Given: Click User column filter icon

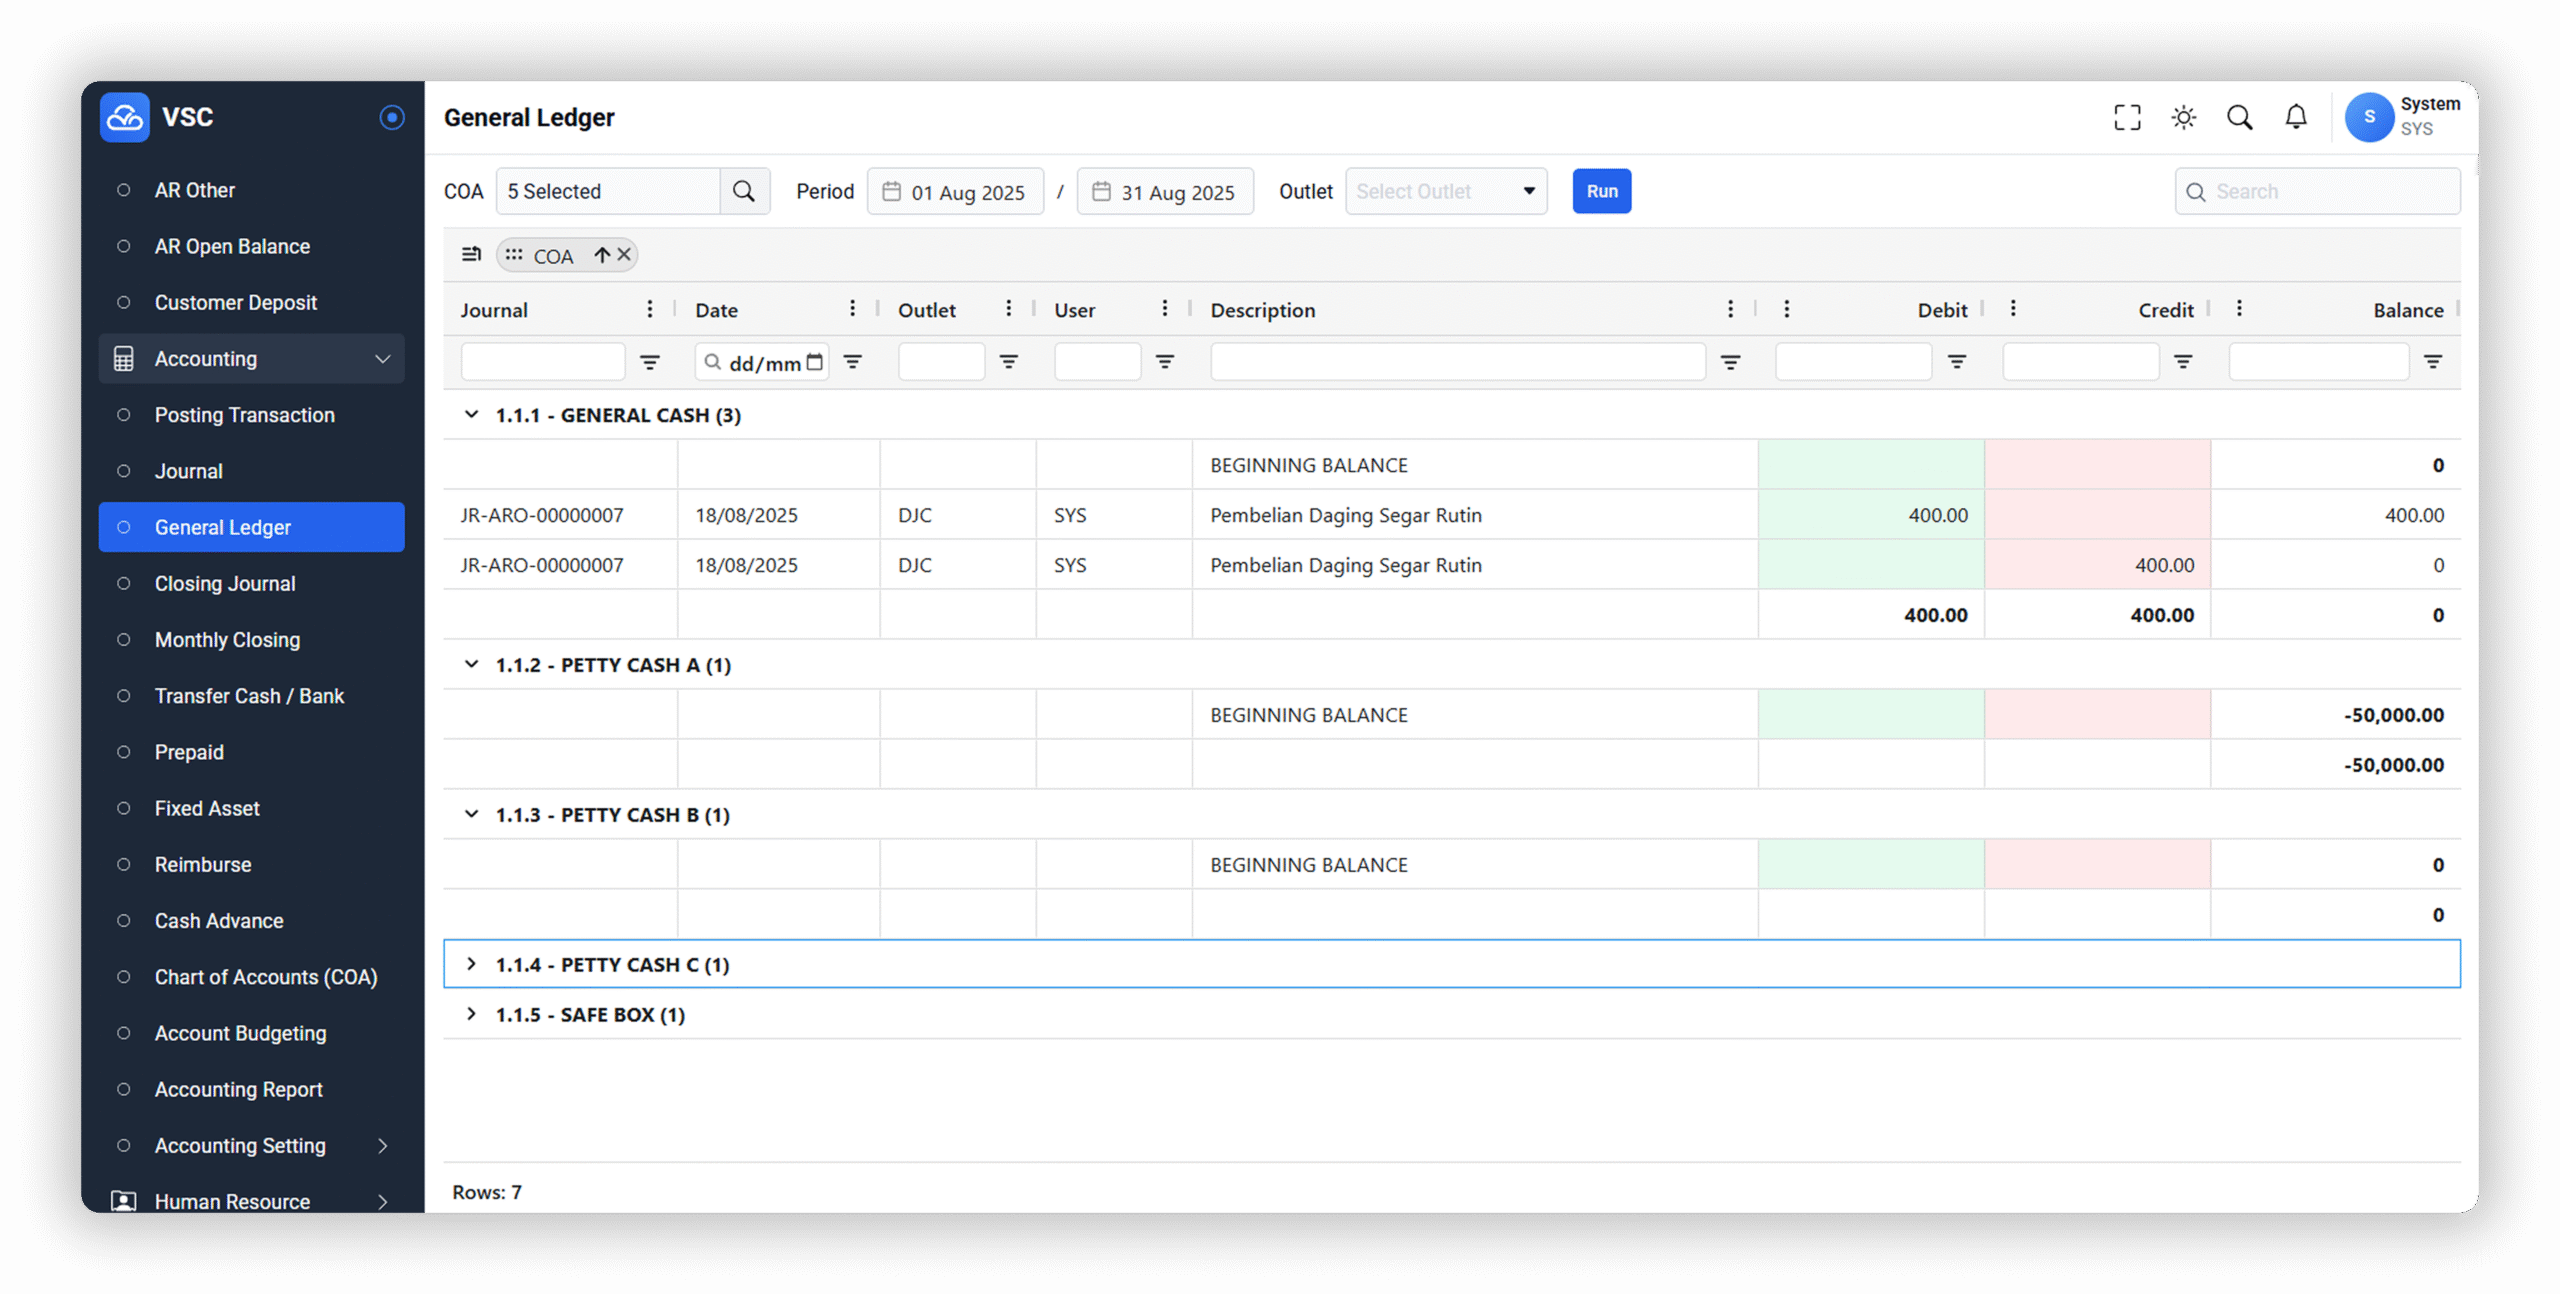Looking at the screenshot, I should (1165, 362).
